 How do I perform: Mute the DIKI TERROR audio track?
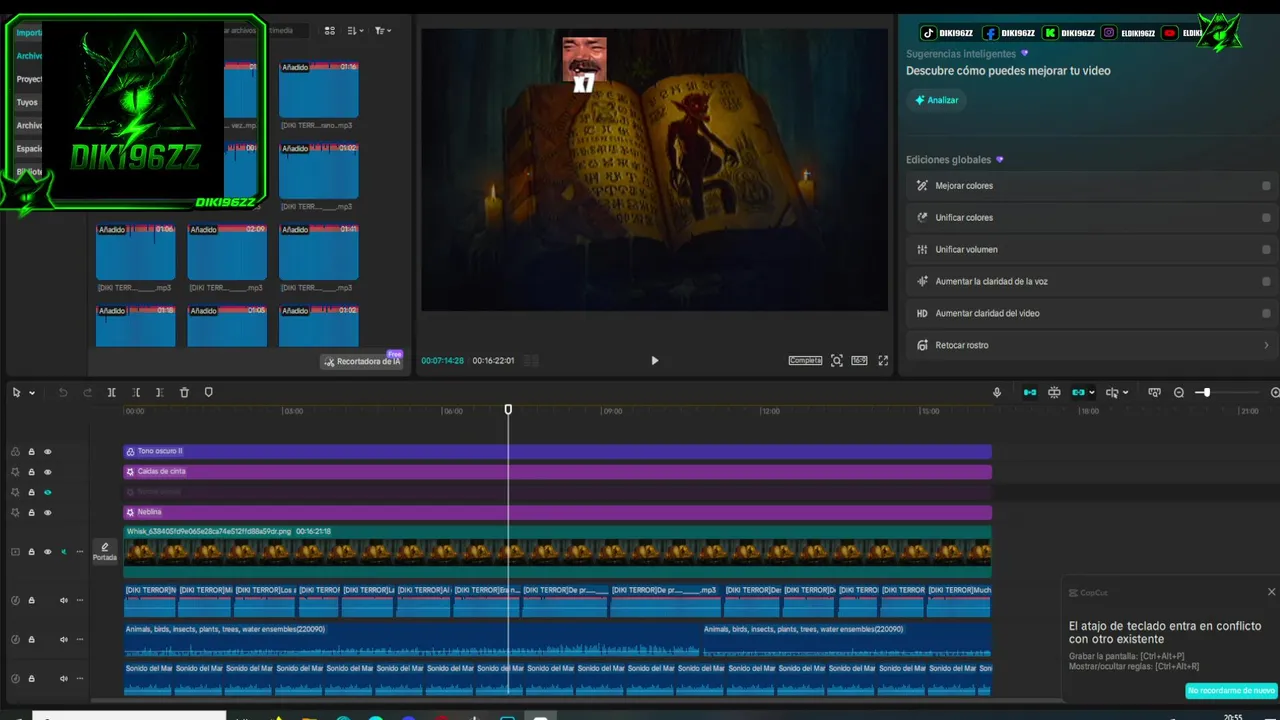point(63,600)
